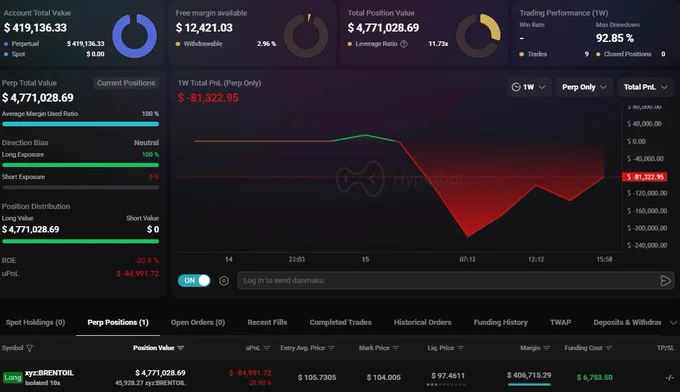The width and height of the screenshot is (680, 392).
Task: Sort by Entry Avg. Price icon
Action: (x=332, y=348)
